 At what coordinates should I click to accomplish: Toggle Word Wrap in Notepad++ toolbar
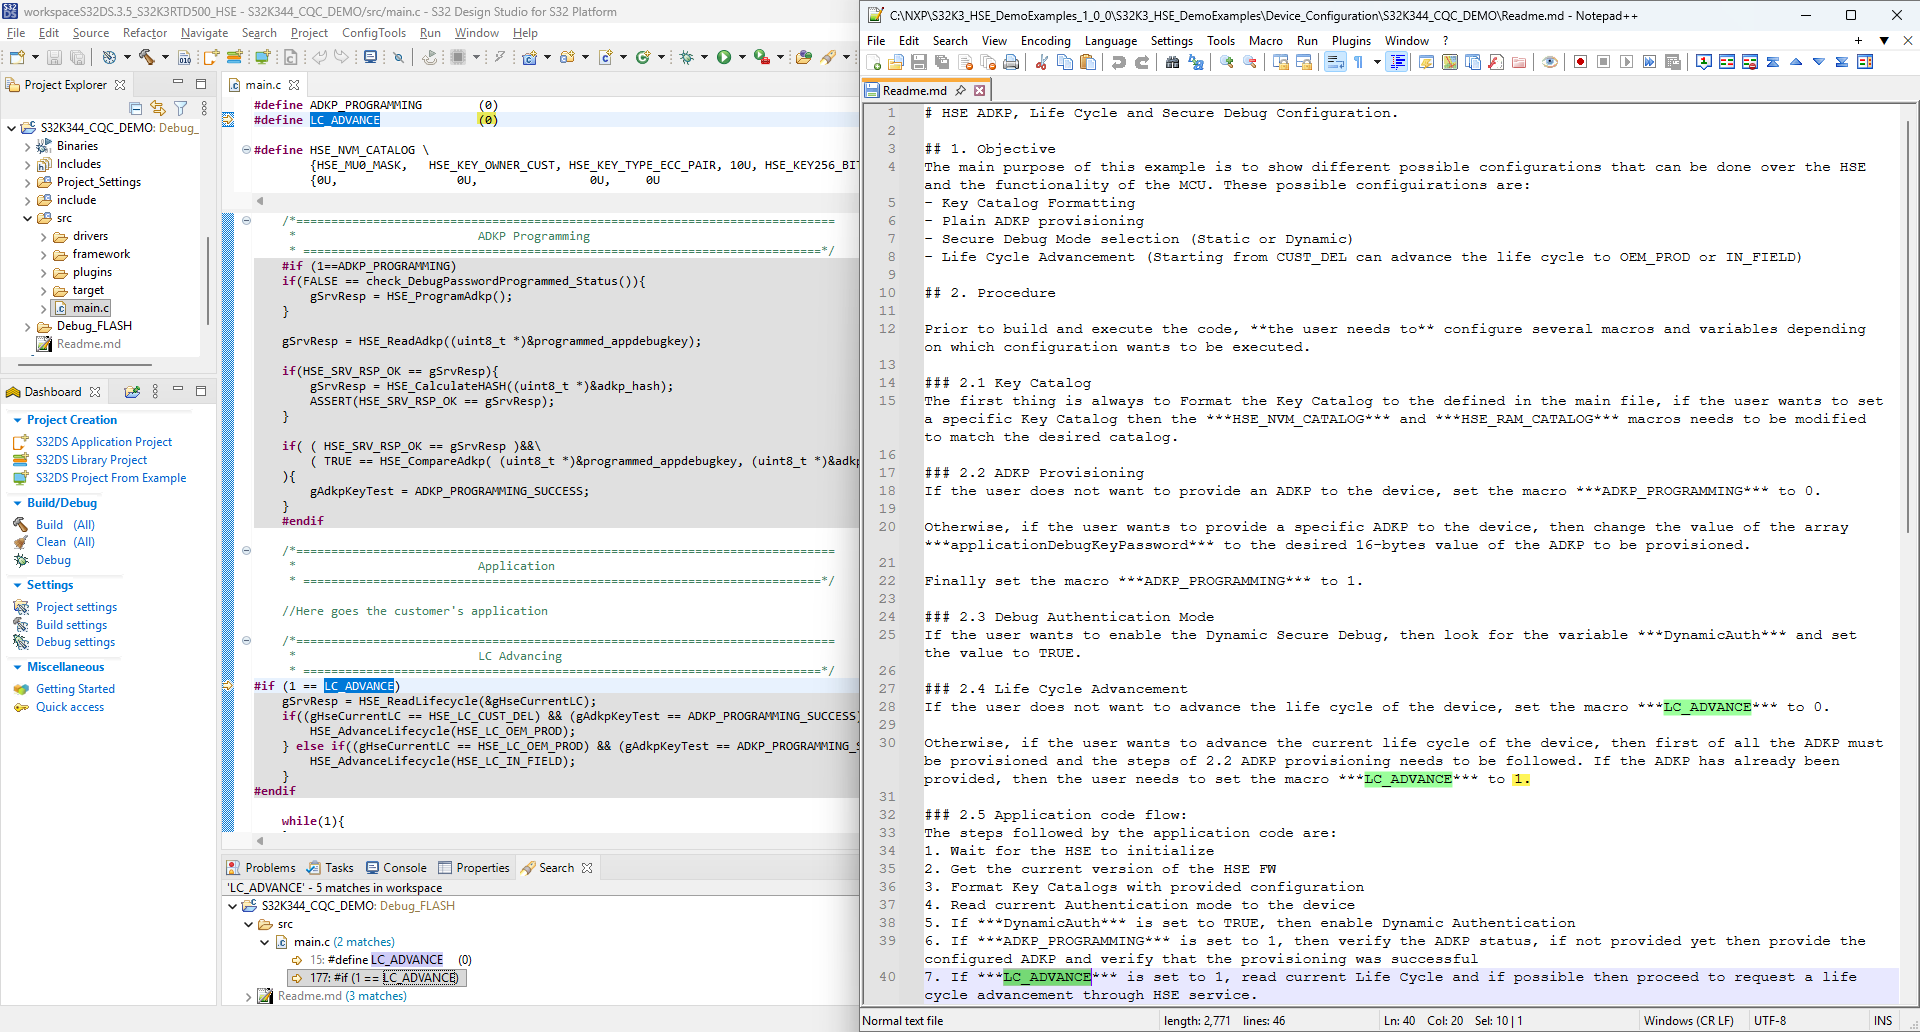pyautogui.click(x=1334, y=62)
